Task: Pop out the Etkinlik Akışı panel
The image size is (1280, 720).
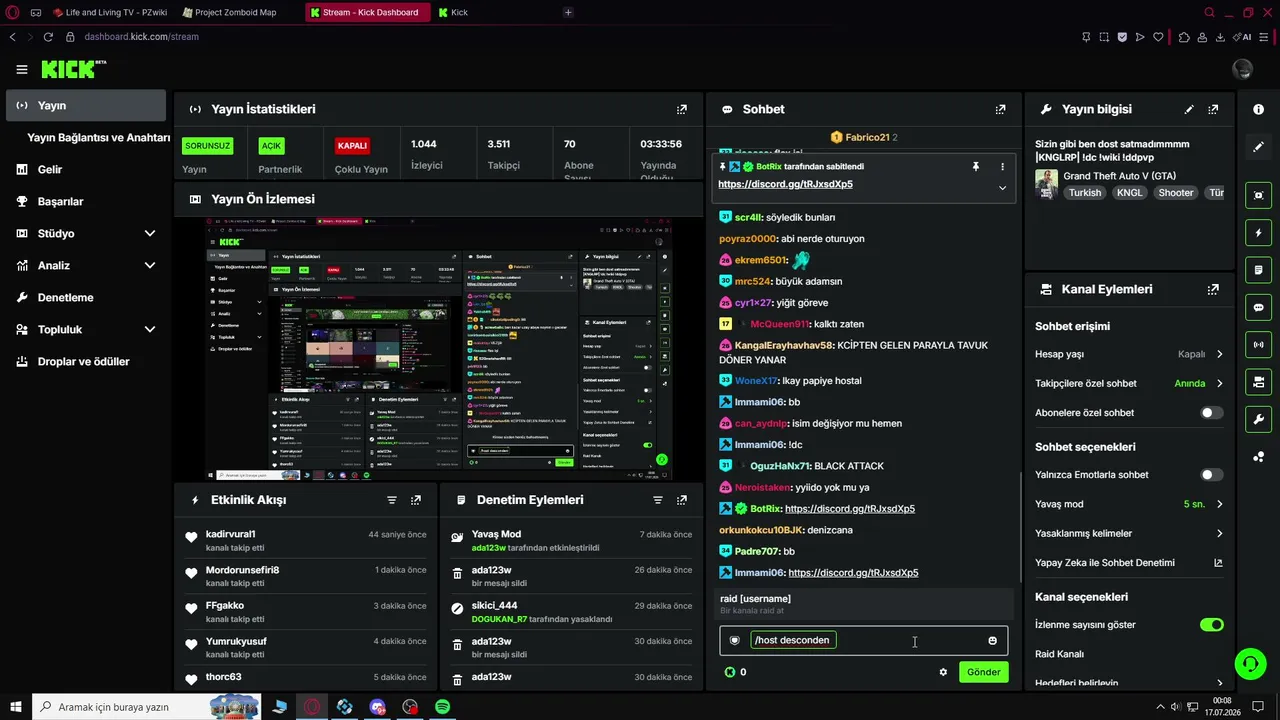Action: [416, 500]
